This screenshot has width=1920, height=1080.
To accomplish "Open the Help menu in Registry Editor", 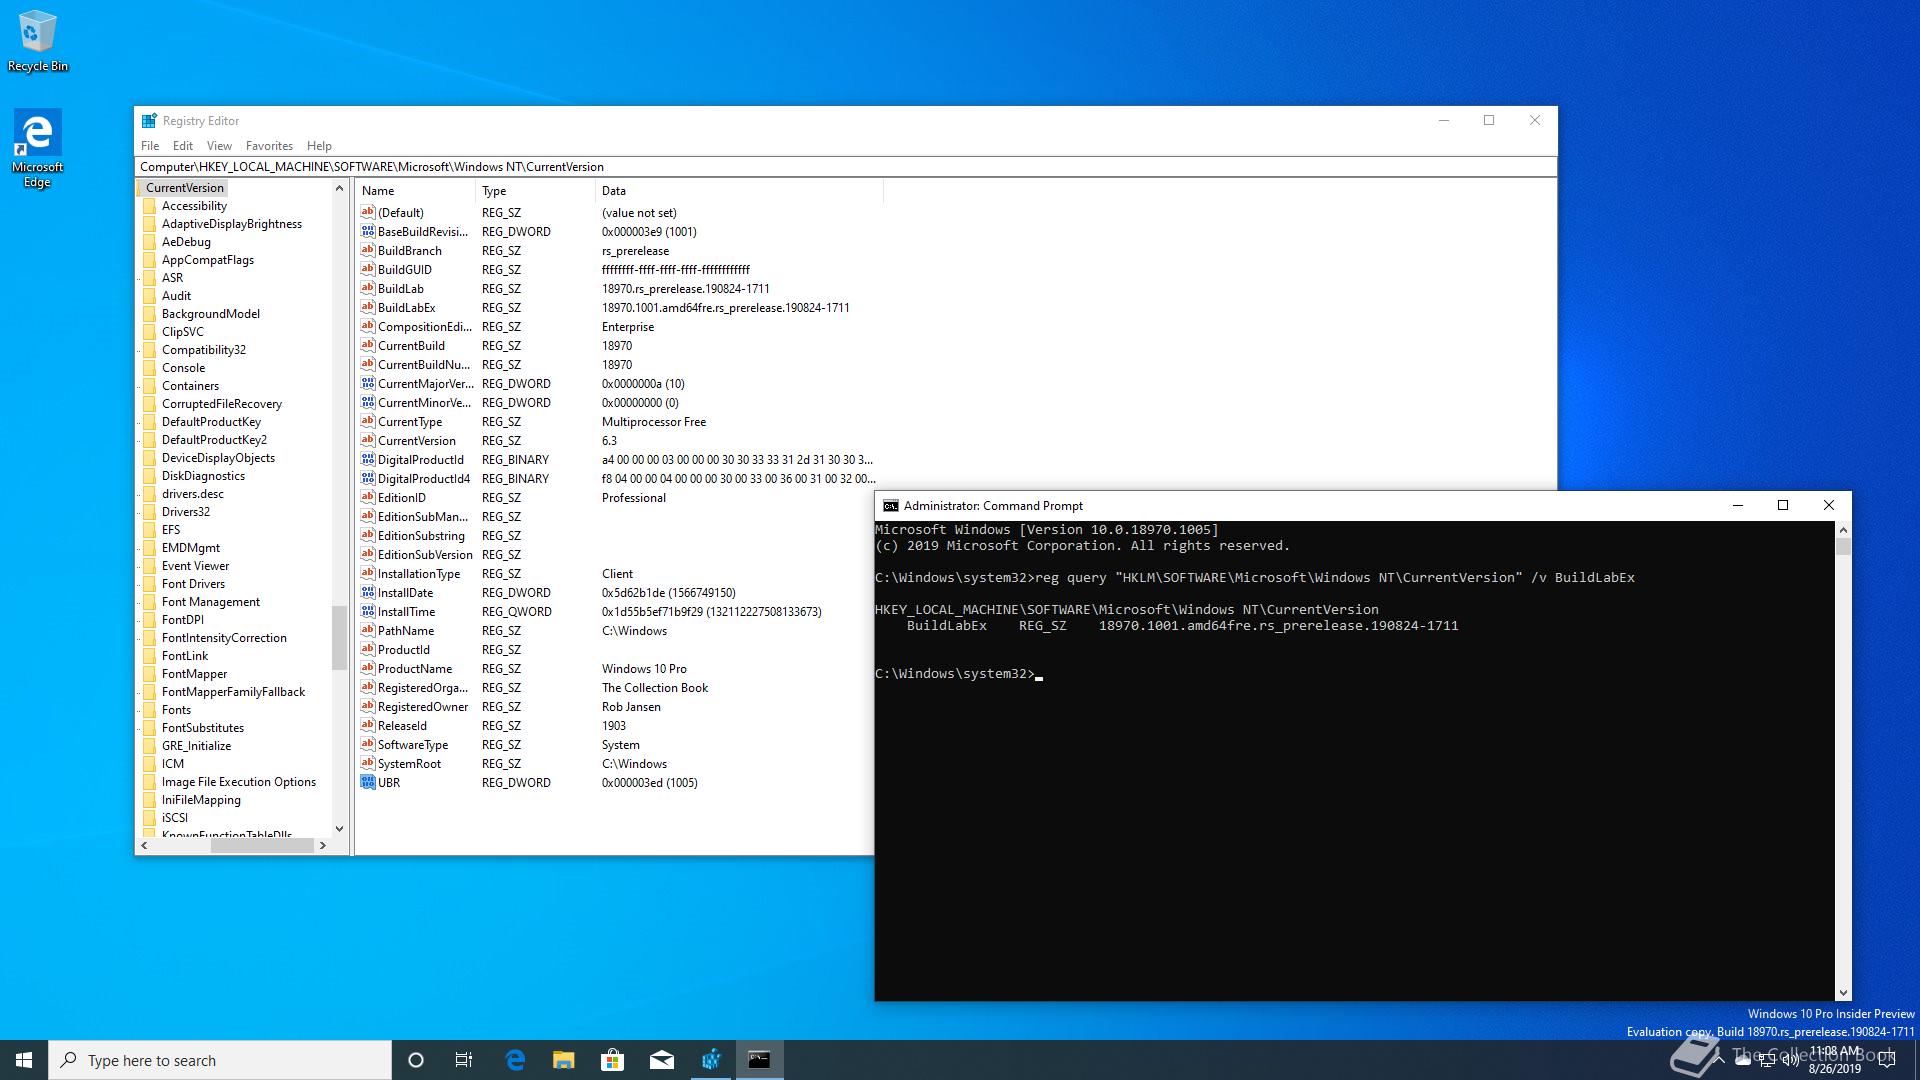I will click(x=319, y=146).
